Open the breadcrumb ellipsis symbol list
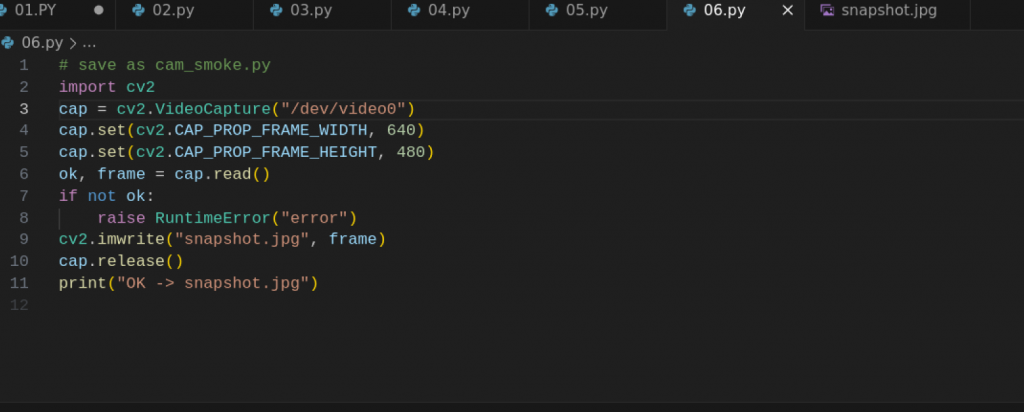The image size is (1024, 412). click(89, 44)
